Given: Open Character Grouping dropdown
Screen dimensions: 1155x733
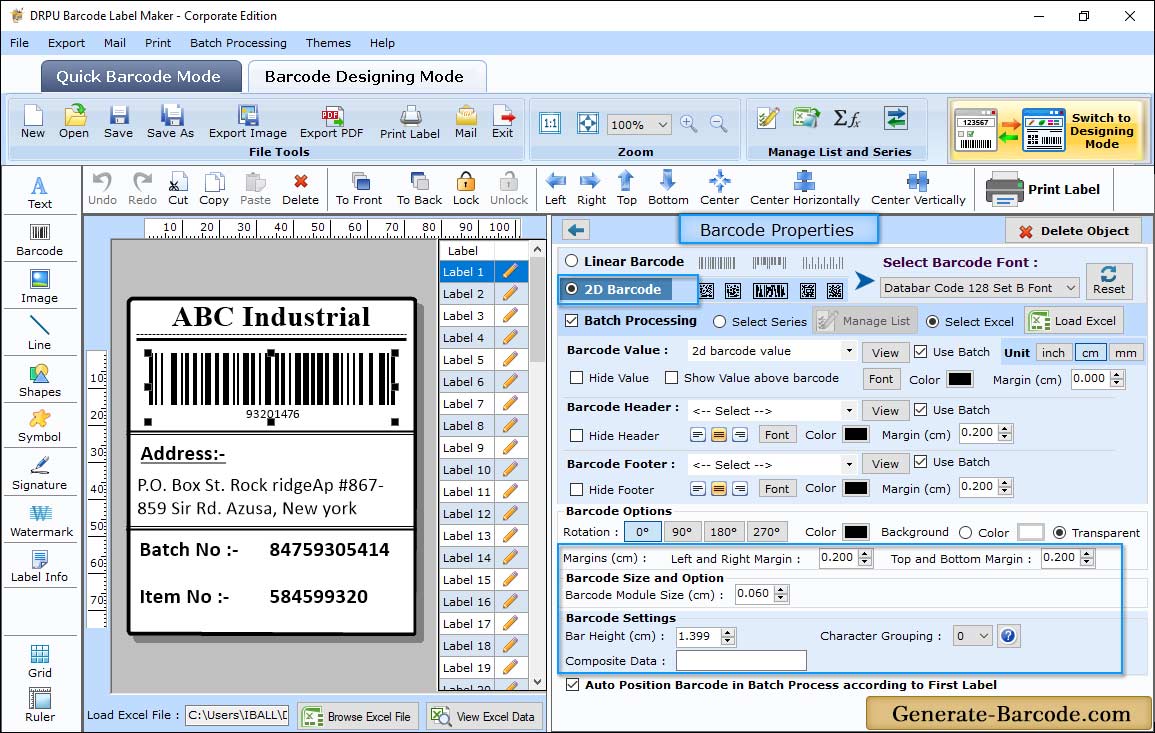Looking at the screenshot, I should (983, 636).
